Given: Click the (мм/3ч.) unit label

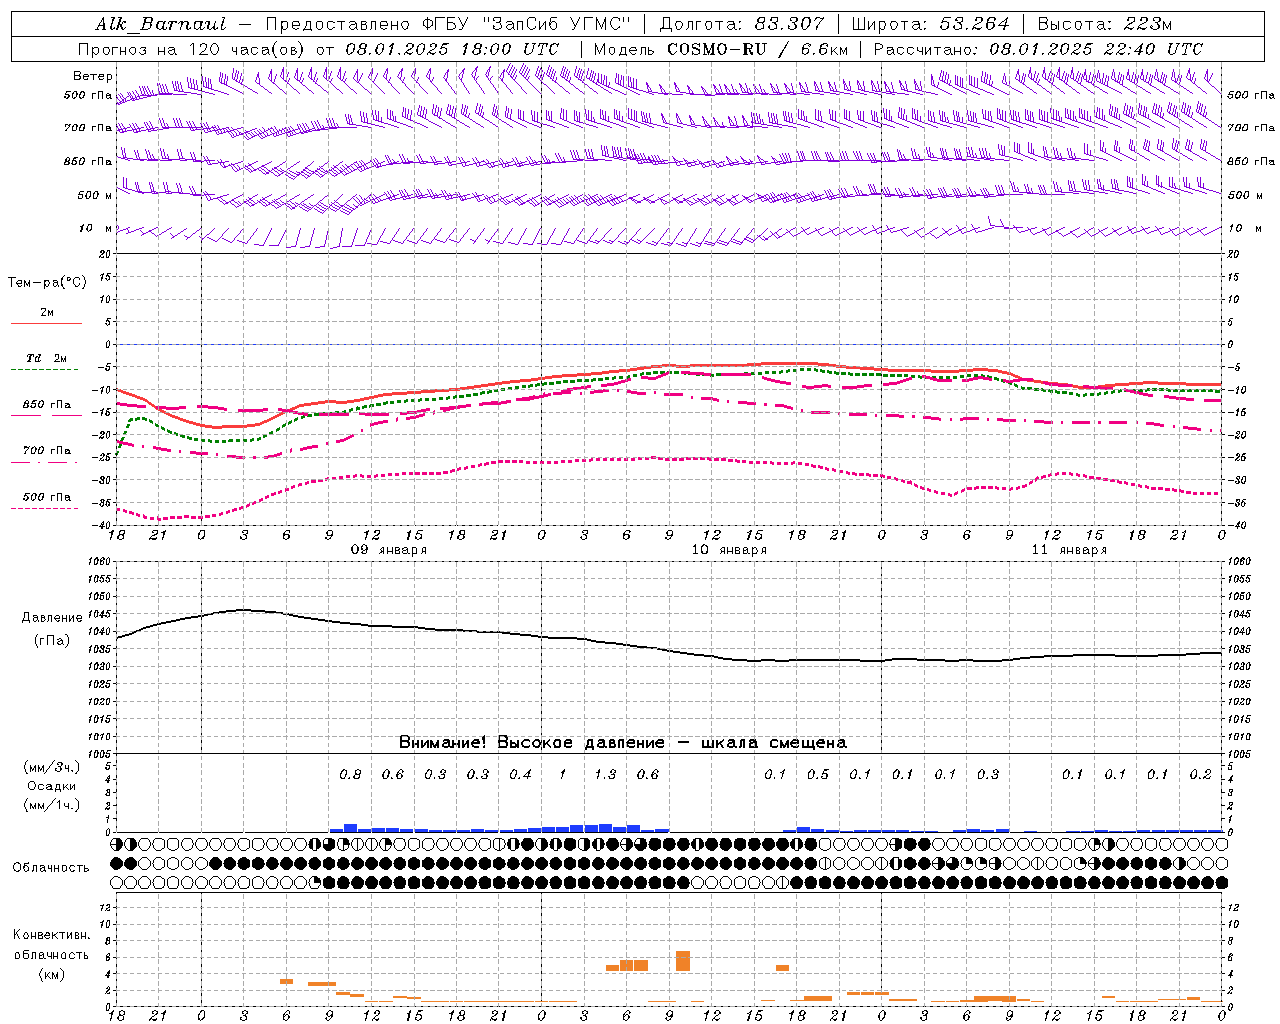Looking at the screenshot, I should [x=51, y=767].
